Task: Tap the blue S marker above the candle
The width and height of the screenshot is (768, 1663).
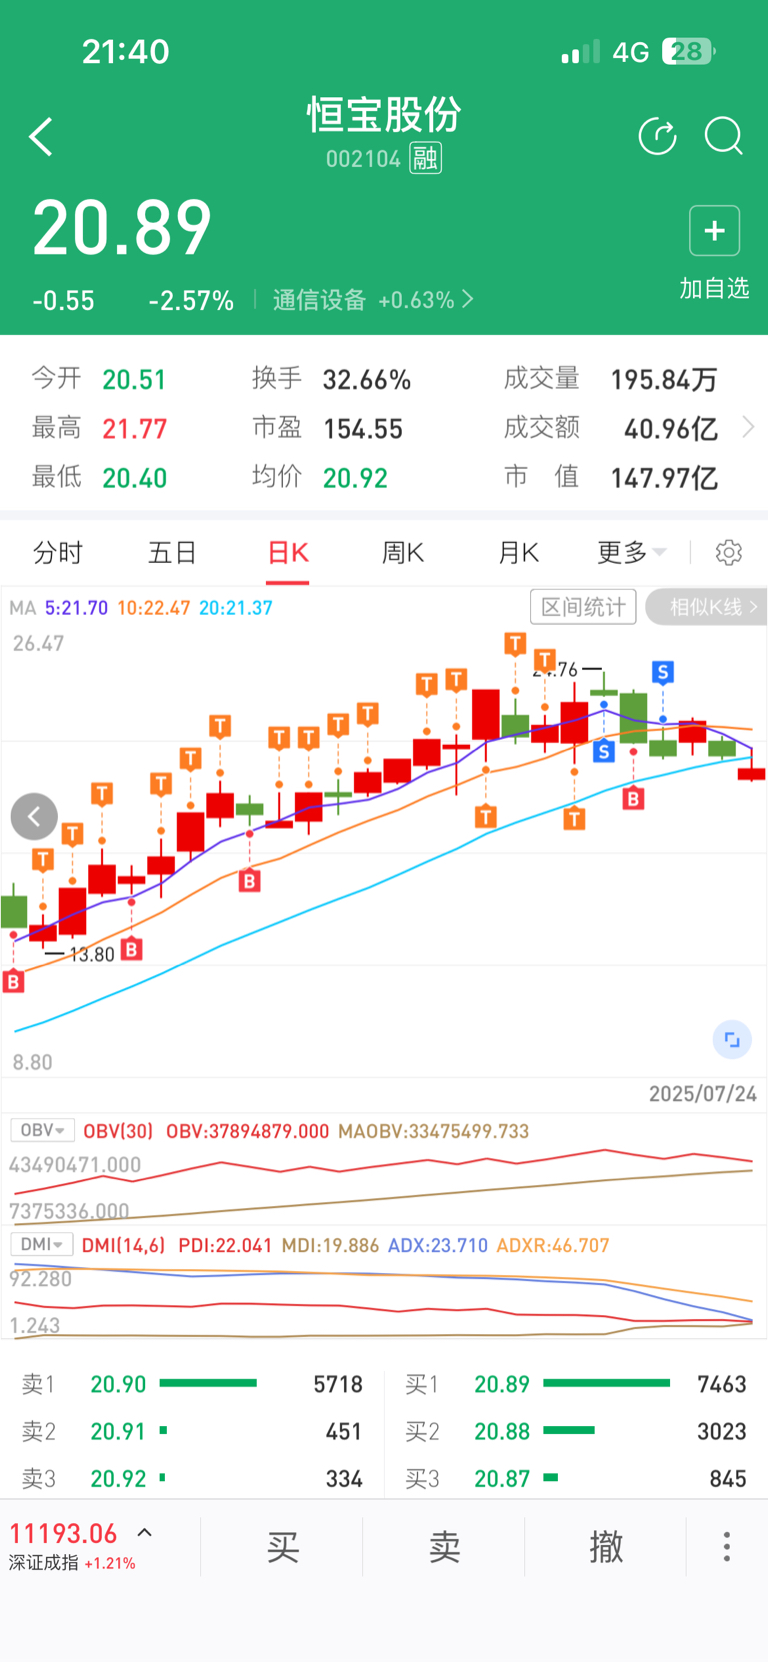Action: click(662, 672)
